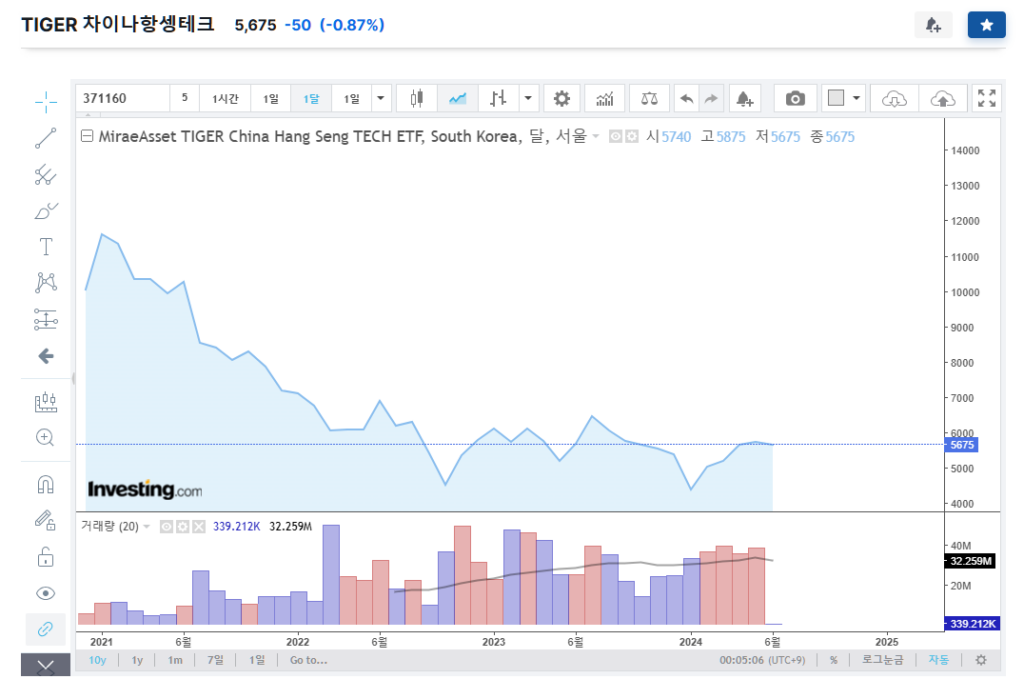Screen dimensions: 1024x679
Task: Select the XABCD pattern tool
Action: pos(46,283)
